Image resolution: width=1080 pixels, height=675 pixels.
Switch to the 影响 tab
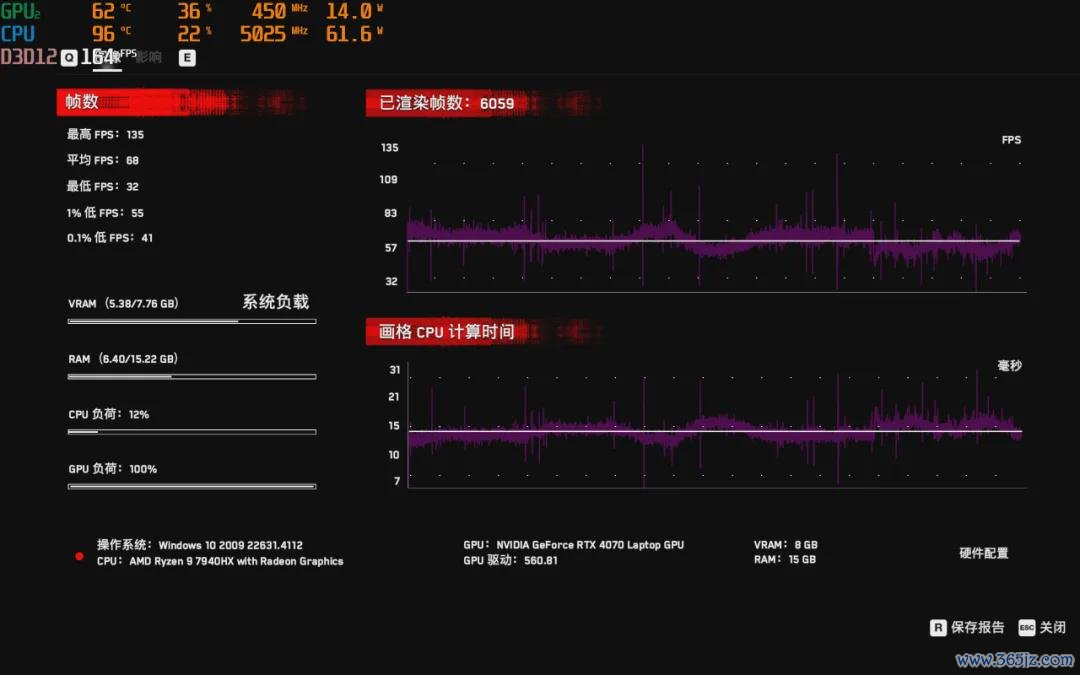148,57
